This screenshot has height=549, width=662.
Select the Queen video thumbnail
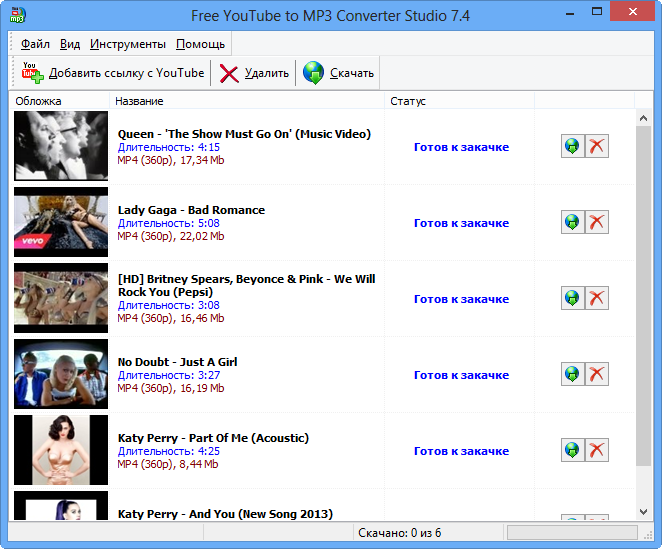coord(61,146)
